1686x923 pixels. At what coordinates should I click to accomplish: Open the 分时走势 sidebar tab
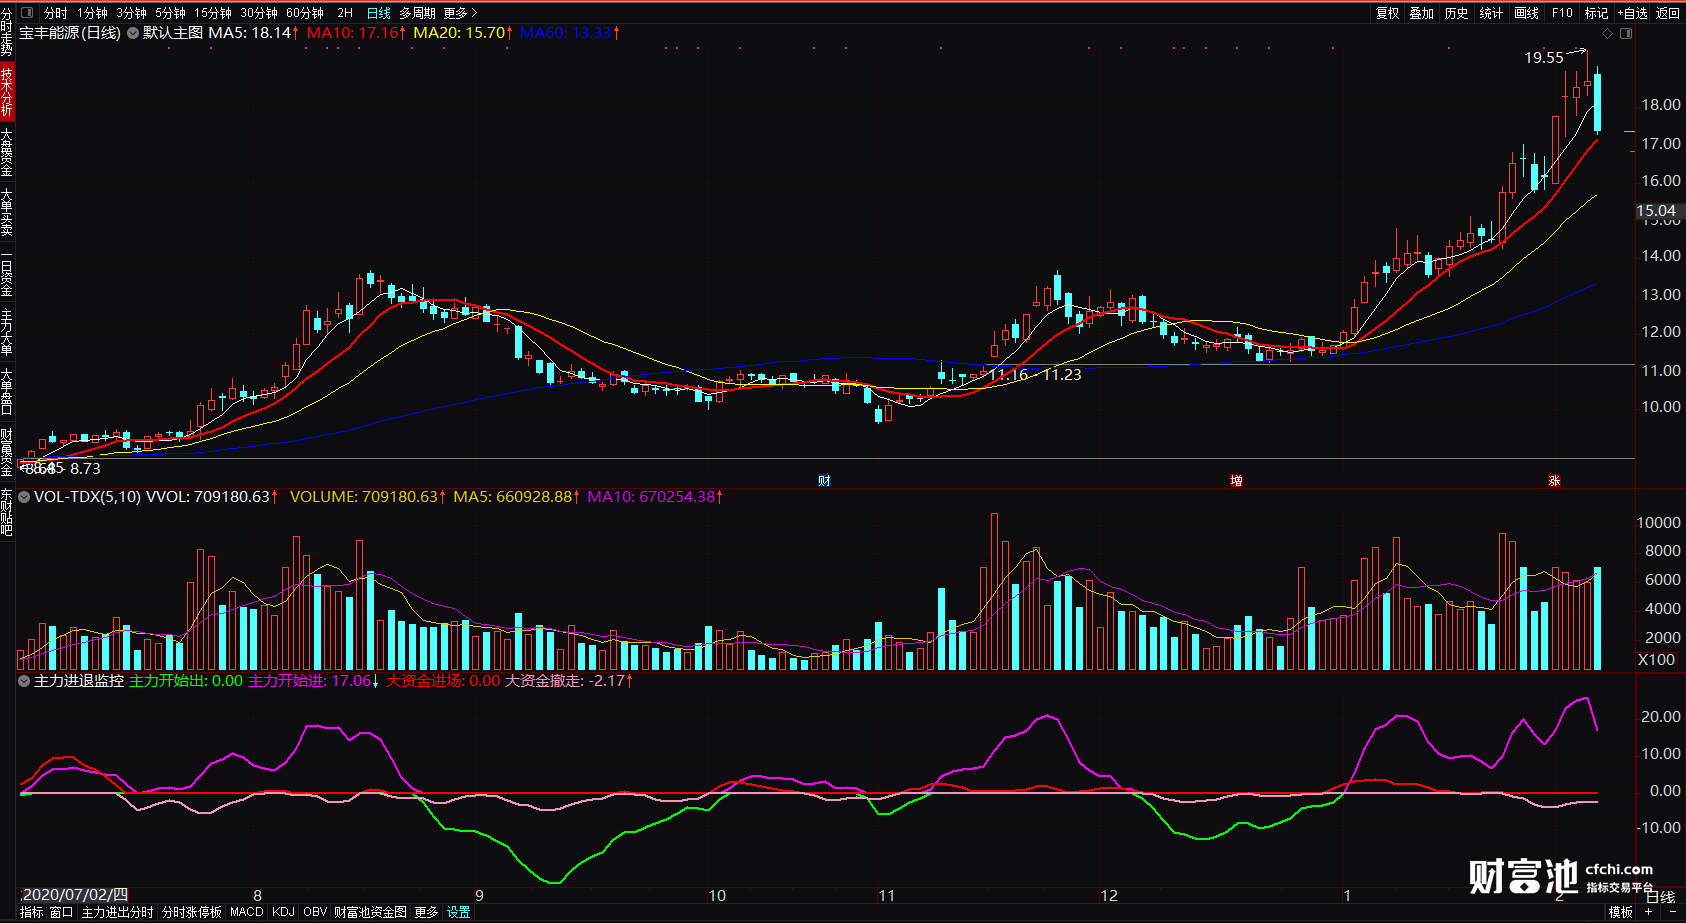(7, 31)
